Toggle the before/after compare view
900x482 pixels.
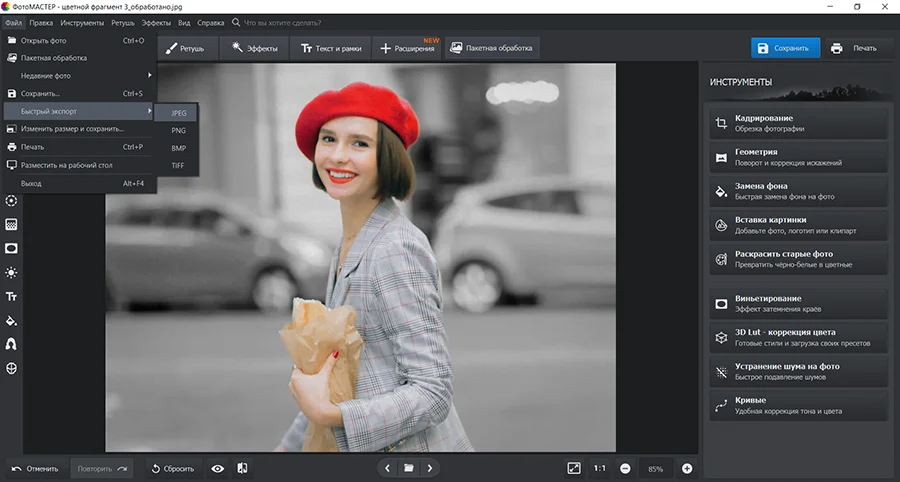(x=242, y=468)
